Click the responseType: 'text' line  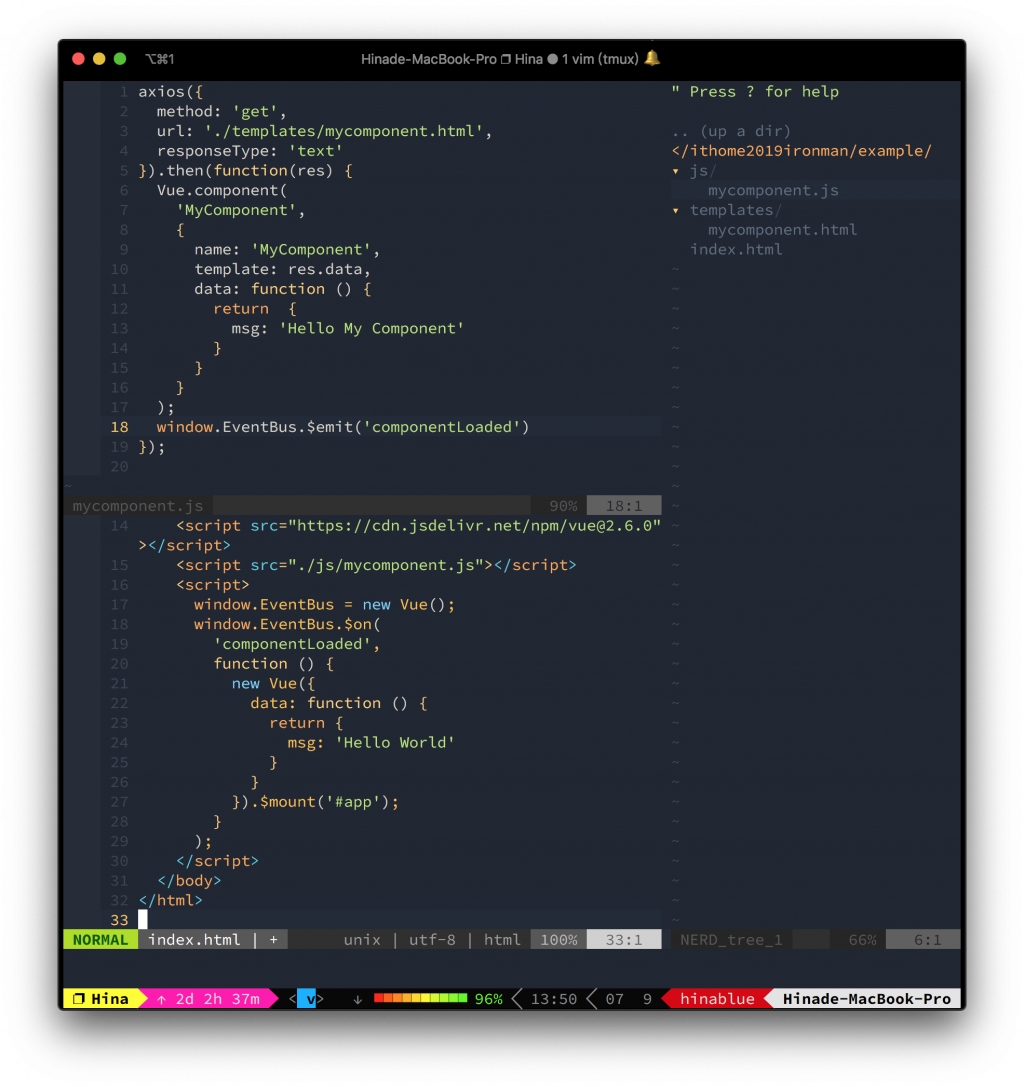pyautogui.click(x=250, y=151)
